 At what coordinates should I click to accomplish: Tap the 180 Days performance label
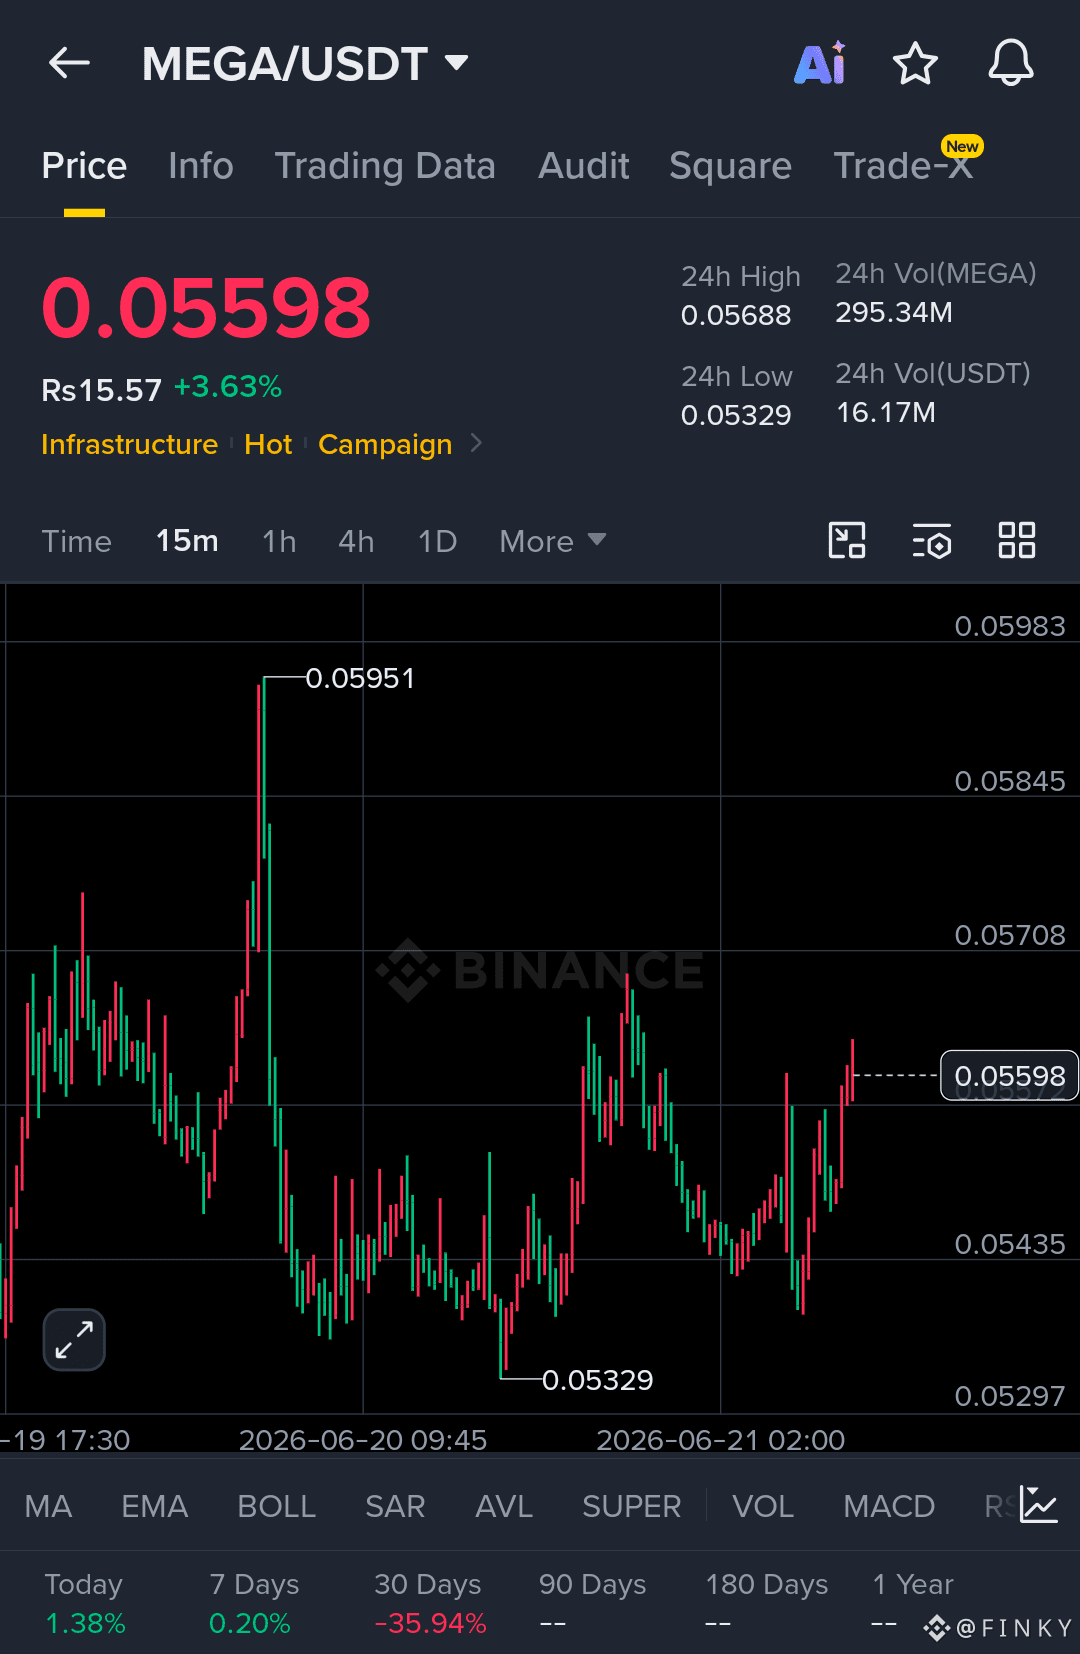[767, 1585]
